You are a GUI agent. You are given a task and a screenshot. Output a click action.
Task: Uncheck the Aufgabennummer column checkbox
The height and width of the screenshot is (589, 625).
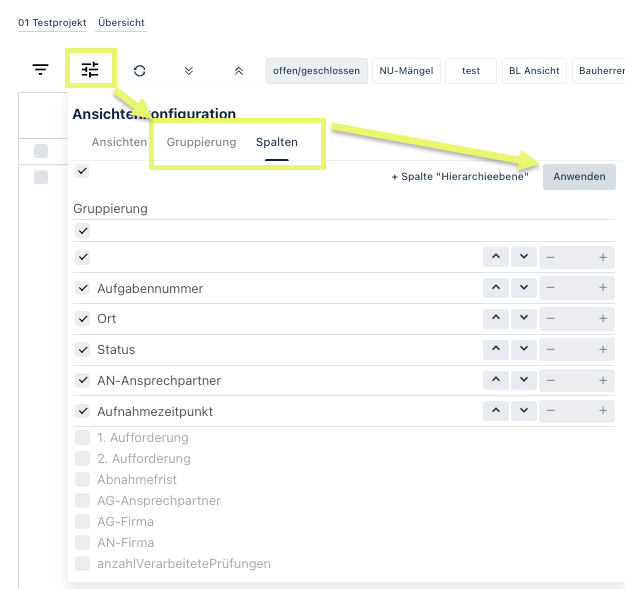(x=83, y=288)
